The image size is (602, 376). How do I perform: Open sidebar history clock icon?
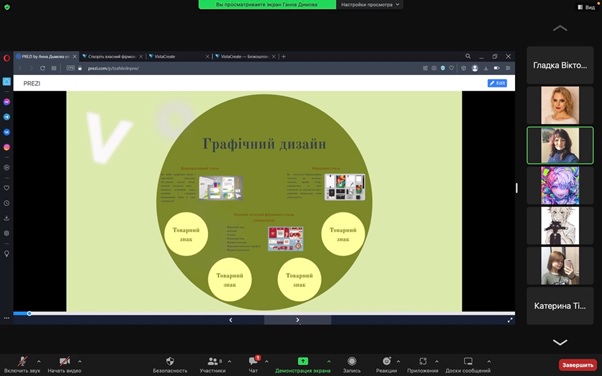pos(7,203)
